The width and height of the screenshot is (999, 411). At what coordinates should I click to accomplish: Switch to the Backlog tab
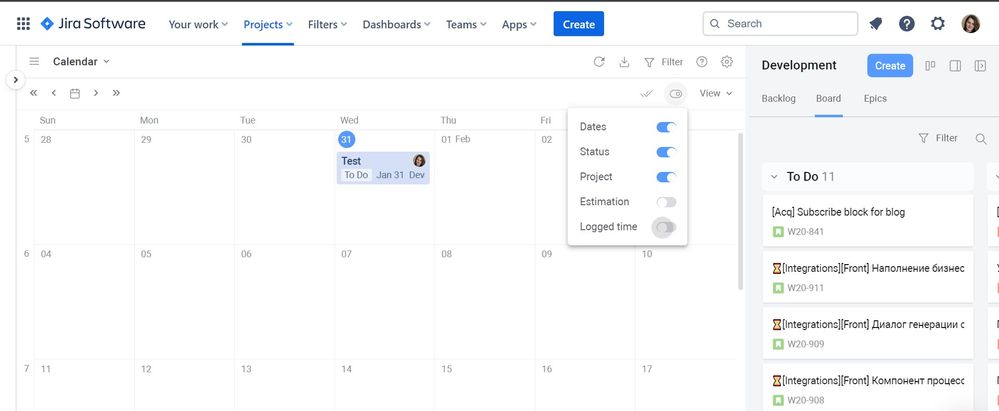point(779,98)
